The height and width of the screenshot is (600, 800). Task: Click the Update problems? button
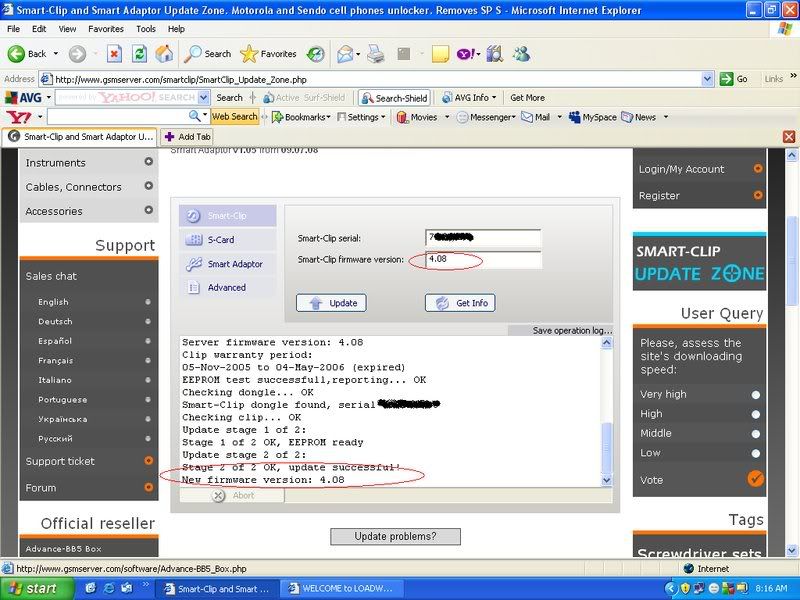pyautogui.click(x=395, y=536)
